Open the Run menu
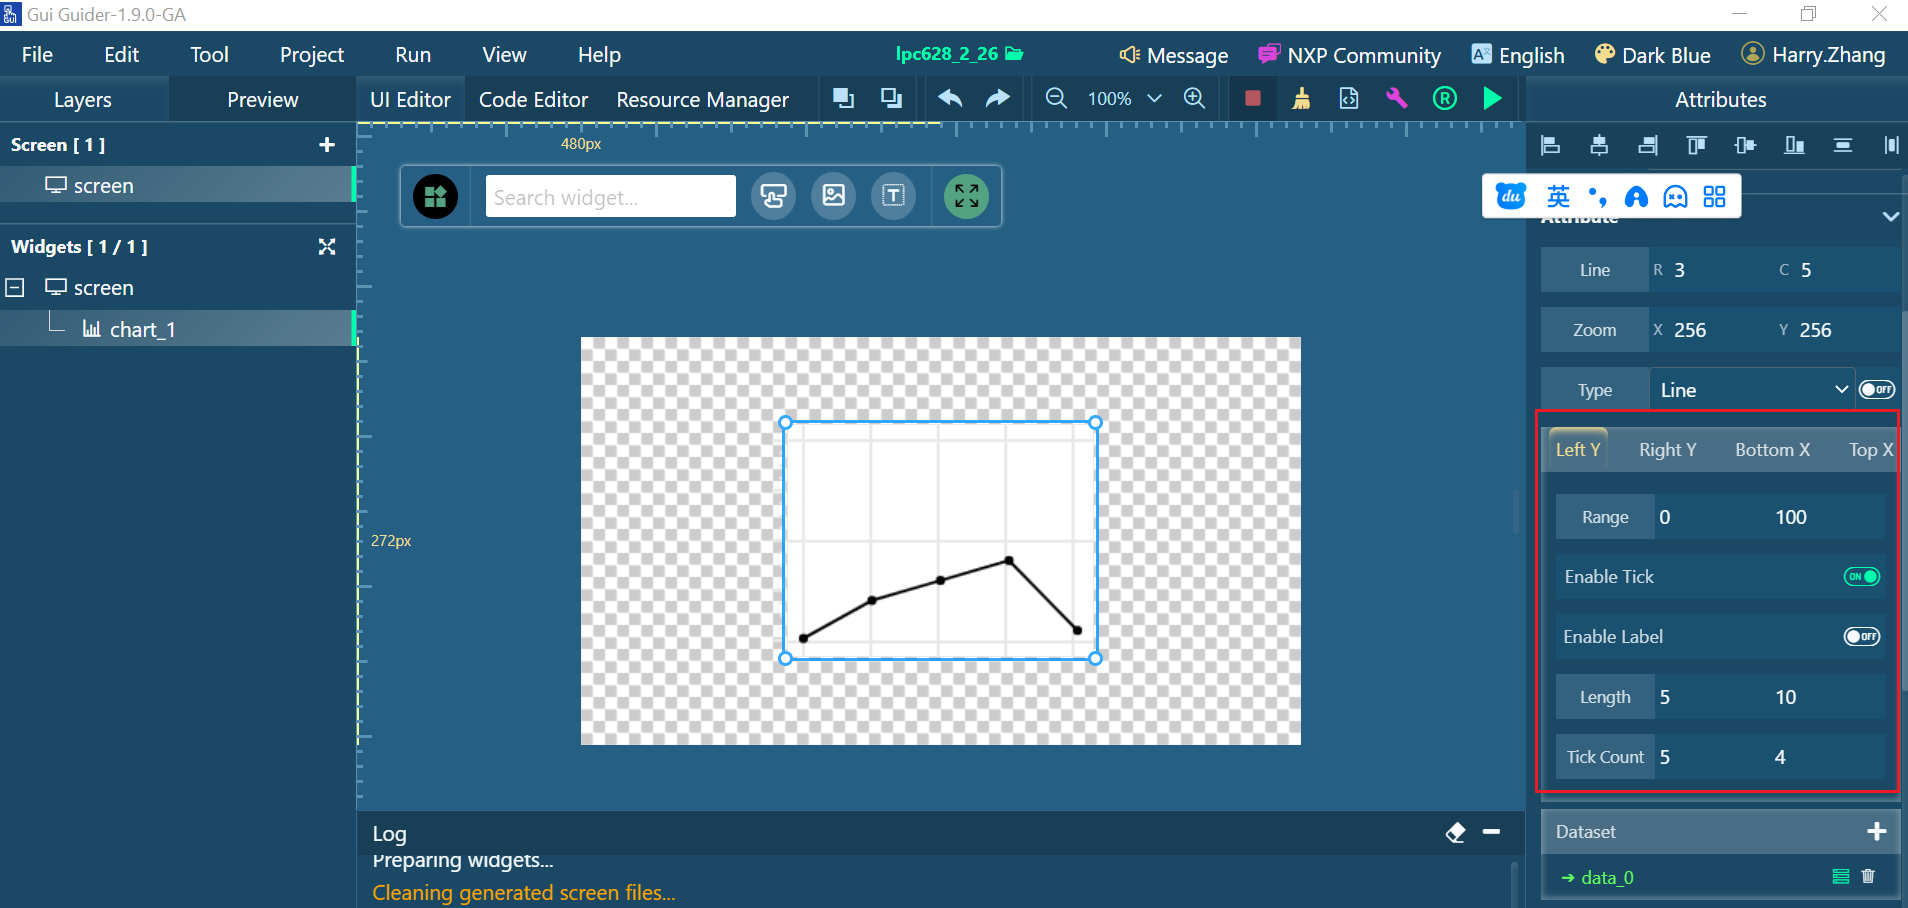This screenshot has width=1908, height=908. point(413,55)
